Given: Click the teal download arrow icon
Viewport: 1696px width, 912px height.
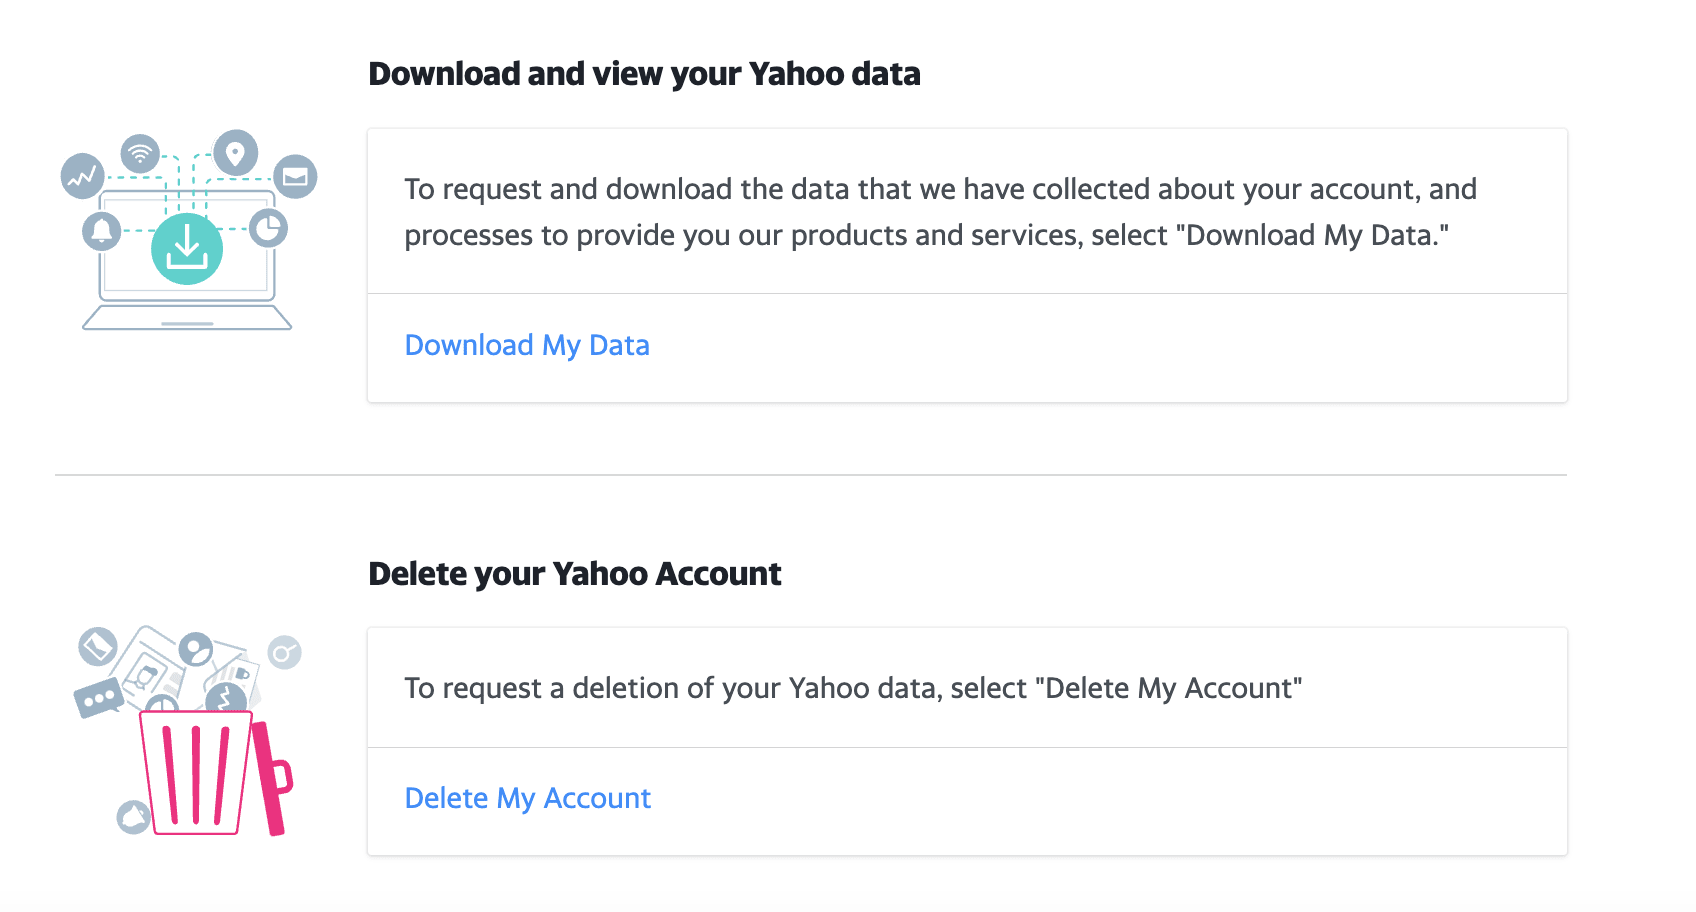Looking at the screenshot, I should (187, 249).
